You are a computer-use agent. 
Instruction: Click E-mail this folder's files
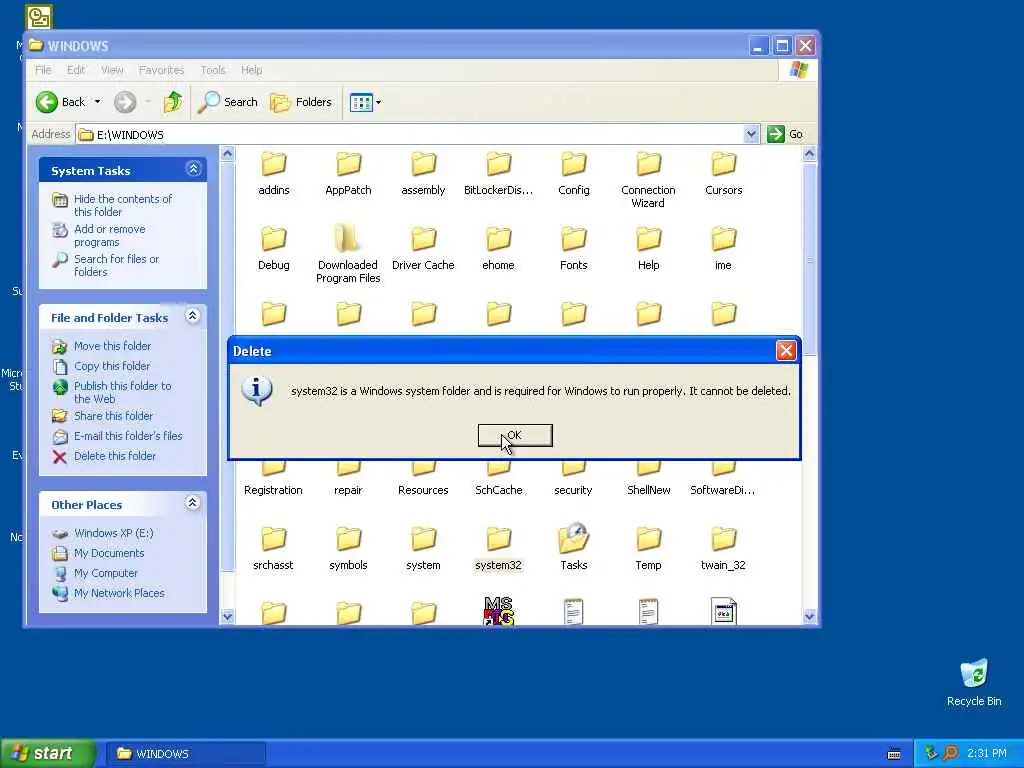(128, 436)
